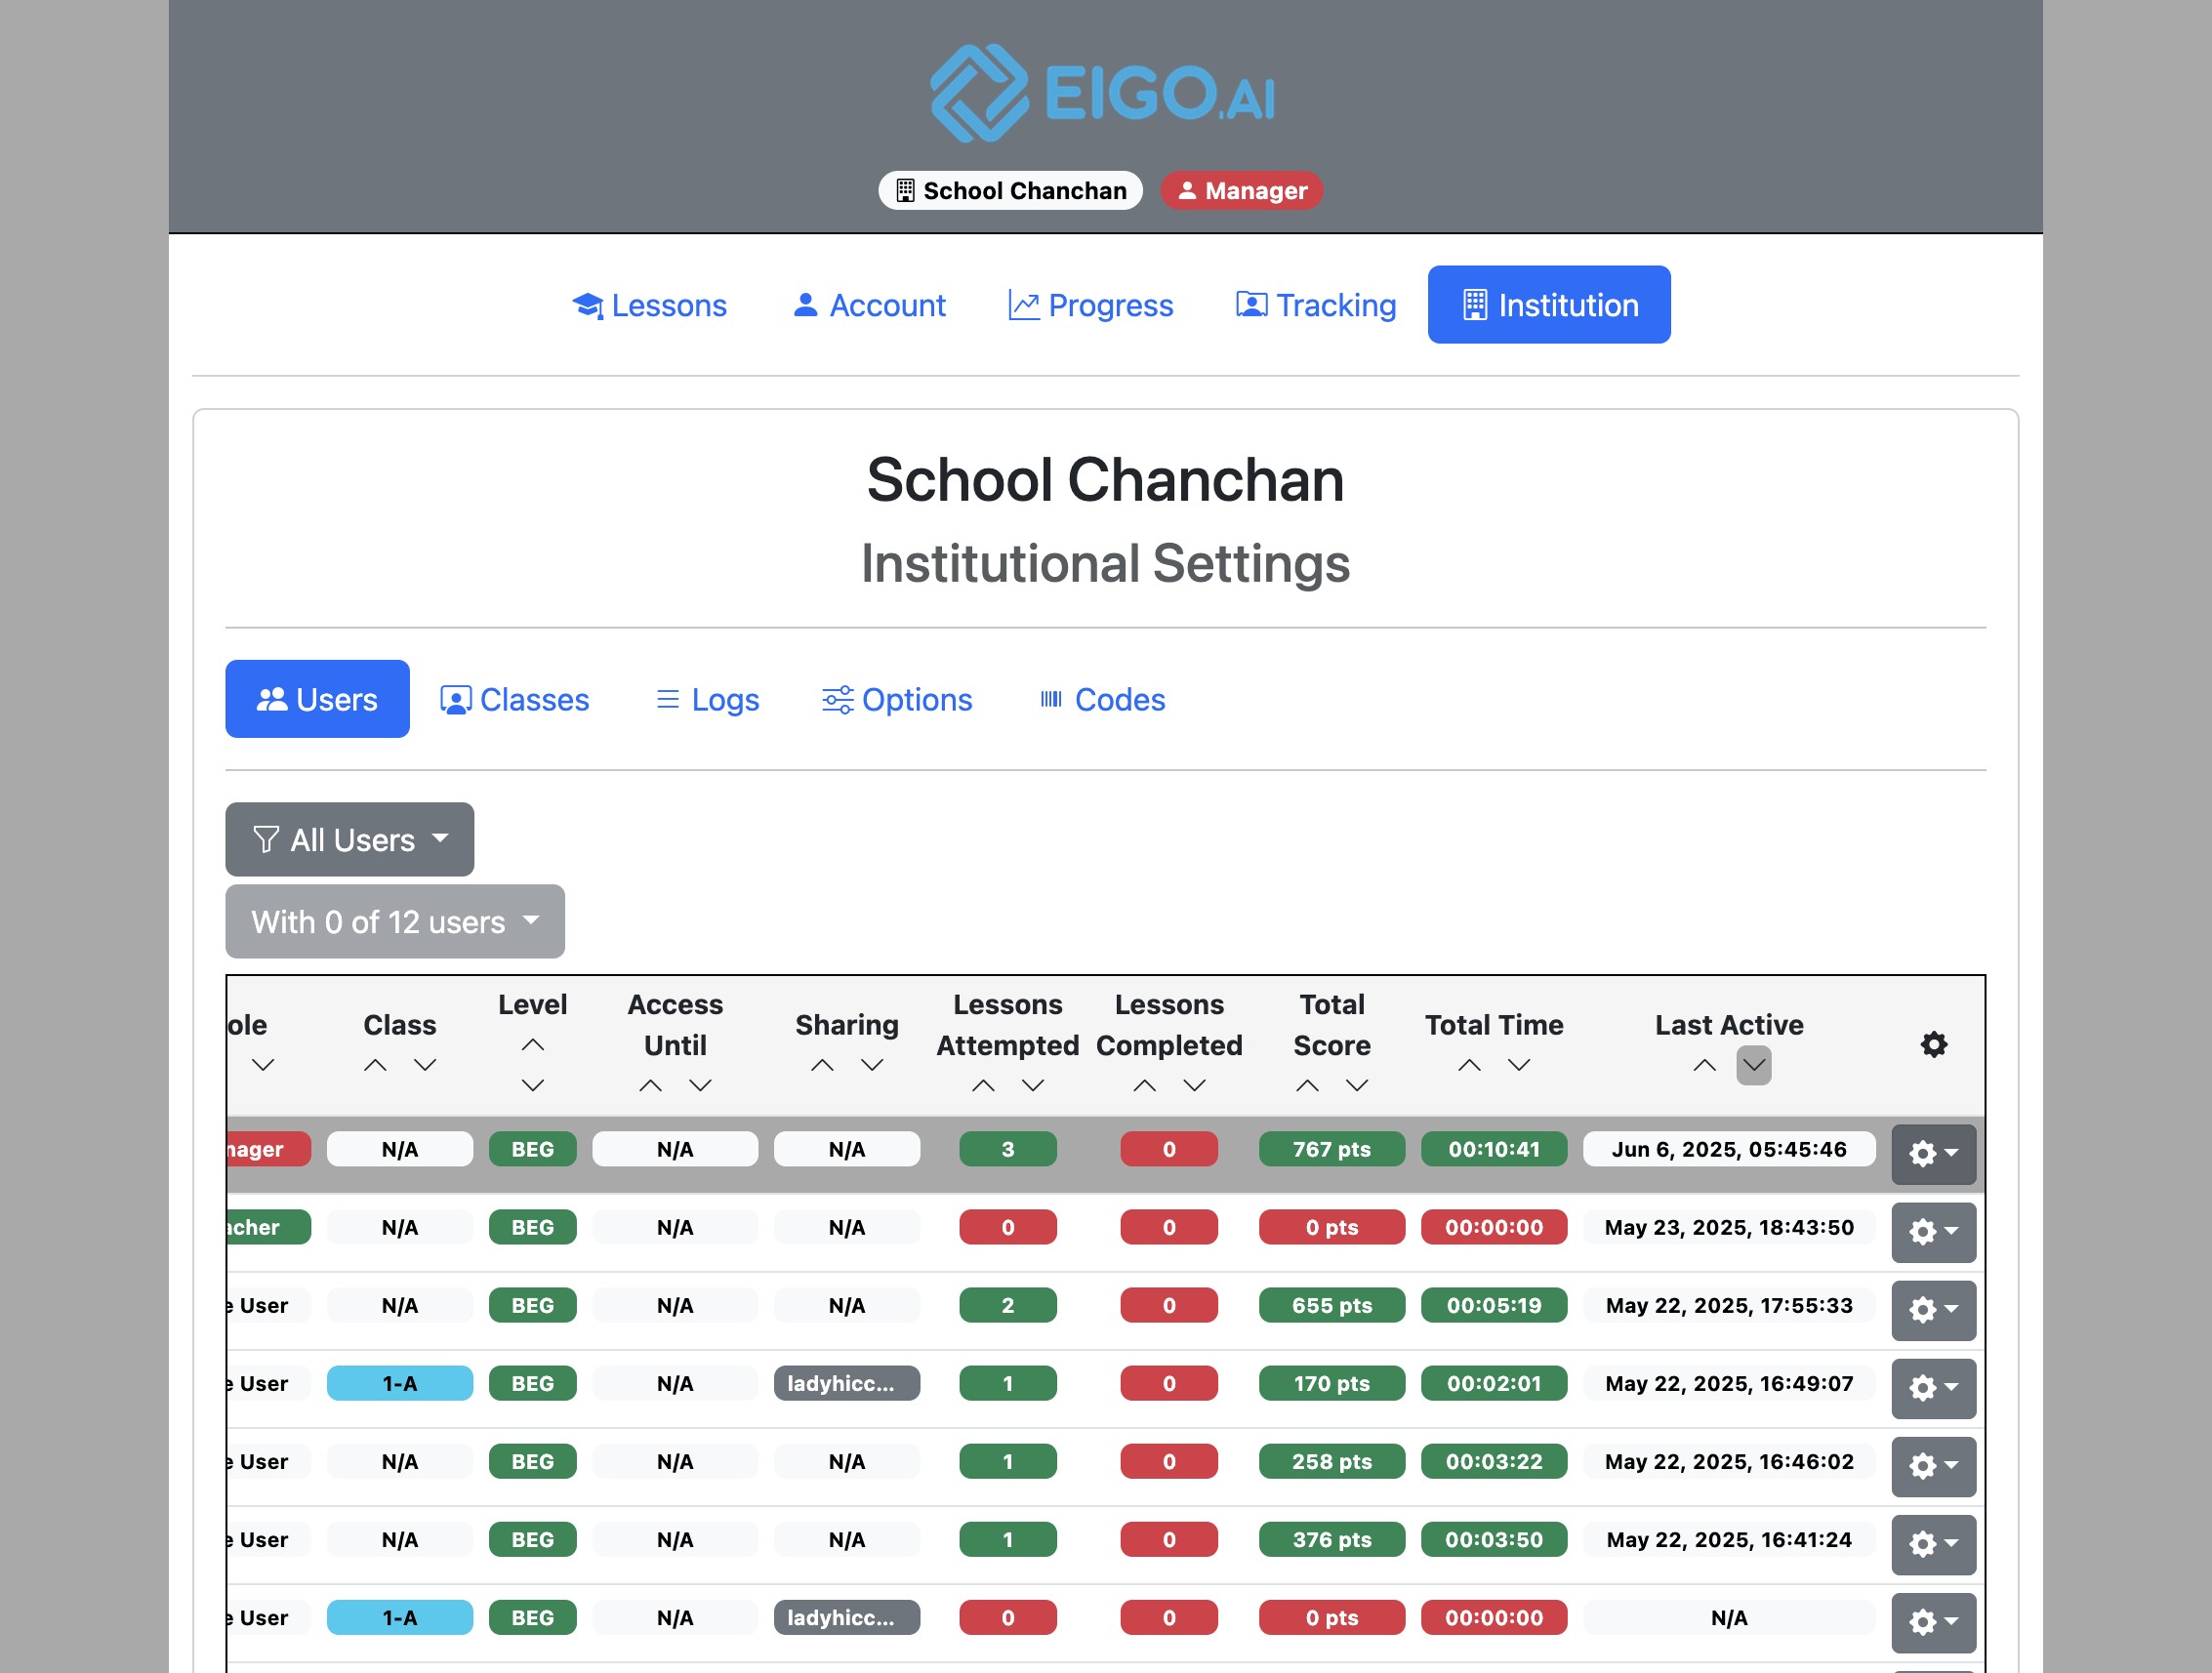
Task: Click the table header gear icon
Action: point(1934,1045)
